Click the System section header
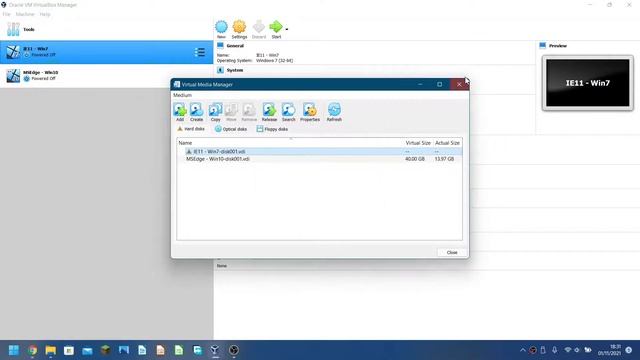 tap(235, 70)
